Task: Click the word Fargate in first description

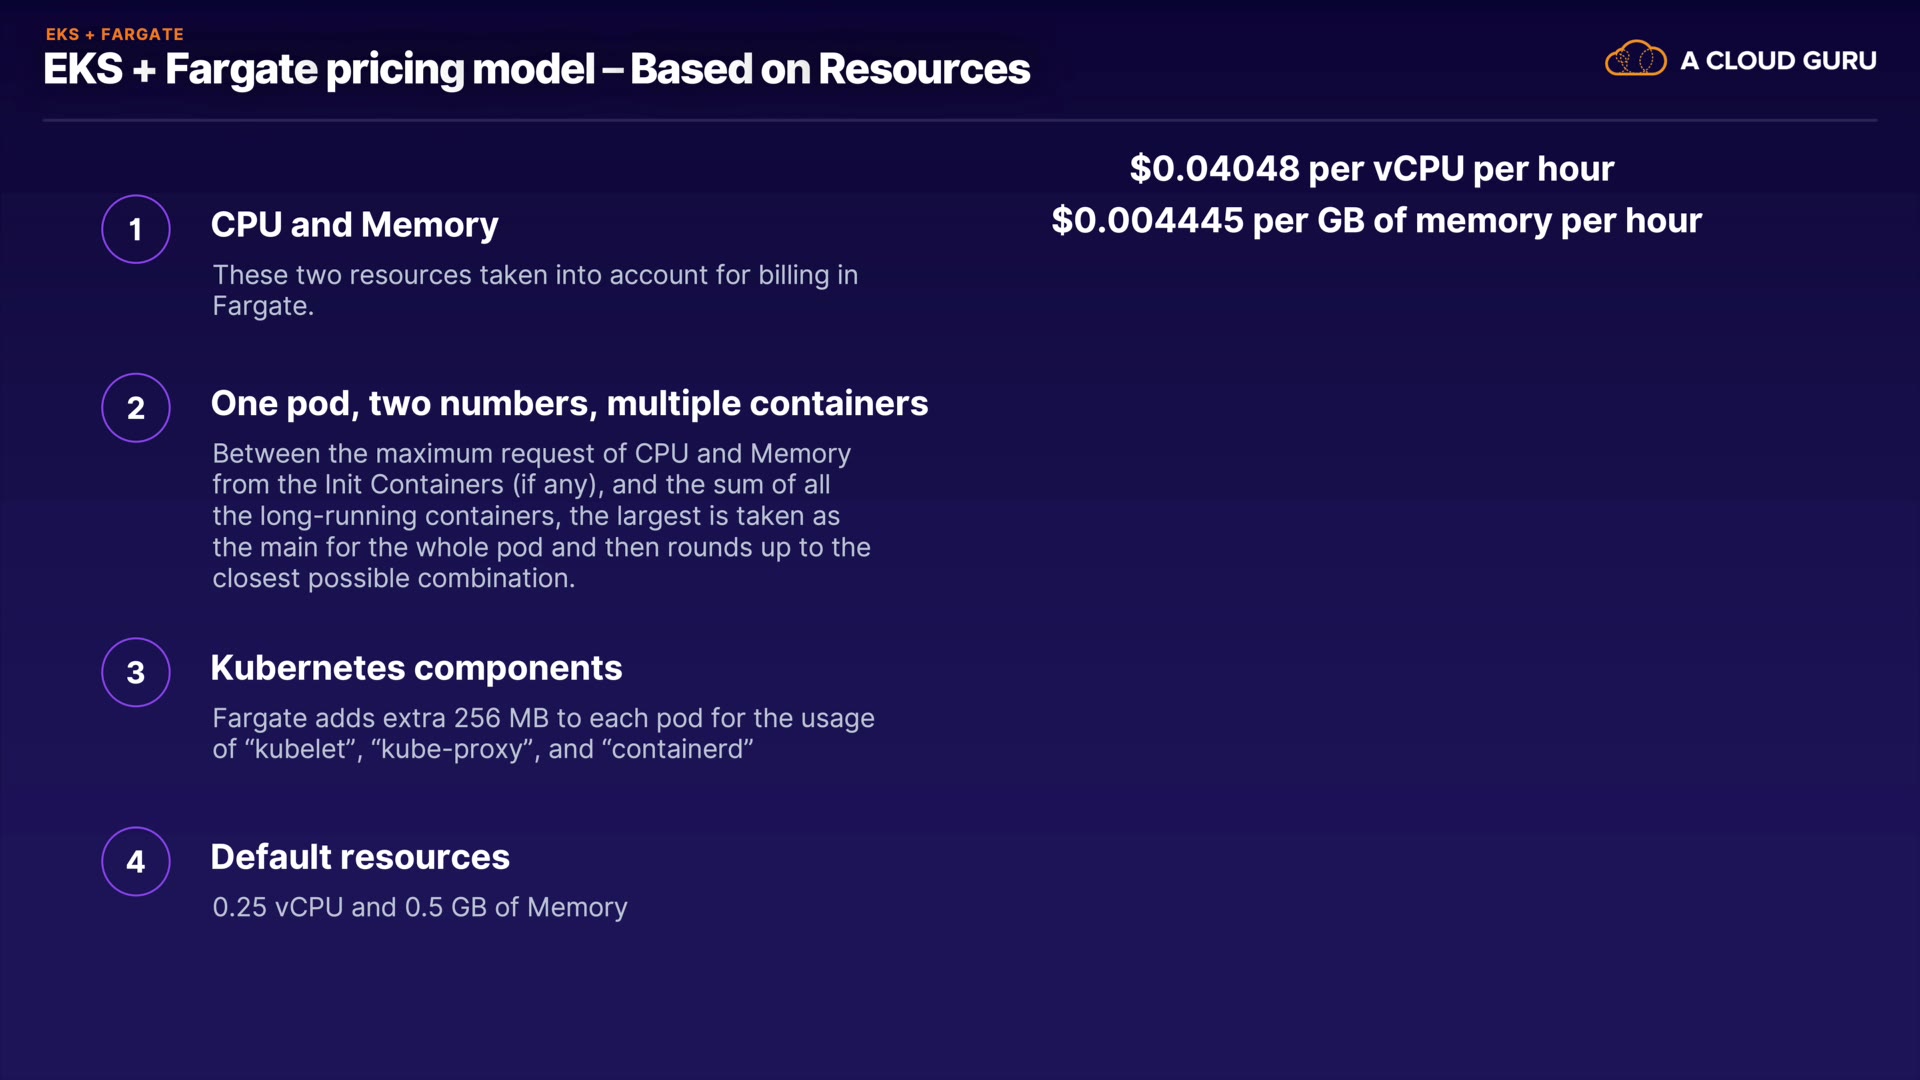Action: click(260, 306)
